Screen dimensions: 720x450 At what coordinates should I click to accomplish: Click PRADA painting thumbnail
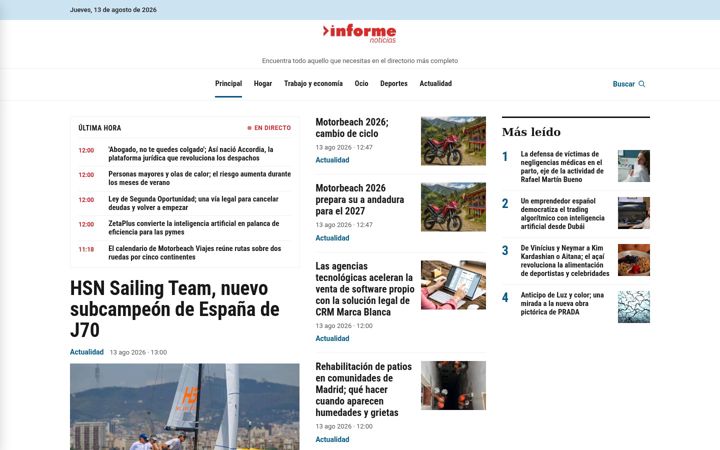coord(634,307)
